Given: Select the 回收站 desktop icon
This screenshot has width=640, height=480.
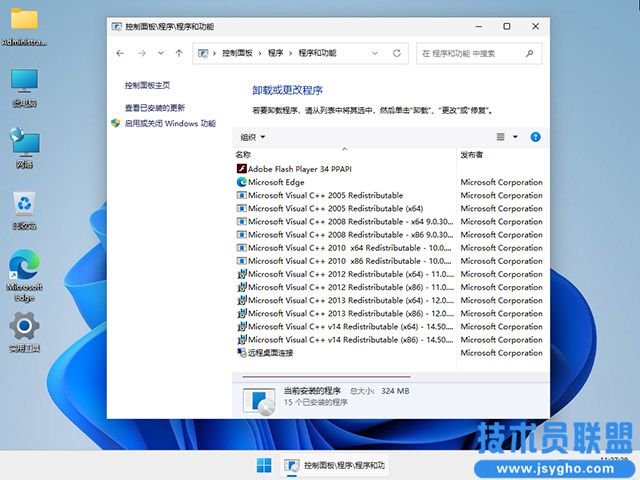Looking at the screenshot, I should tap(24, 210).
